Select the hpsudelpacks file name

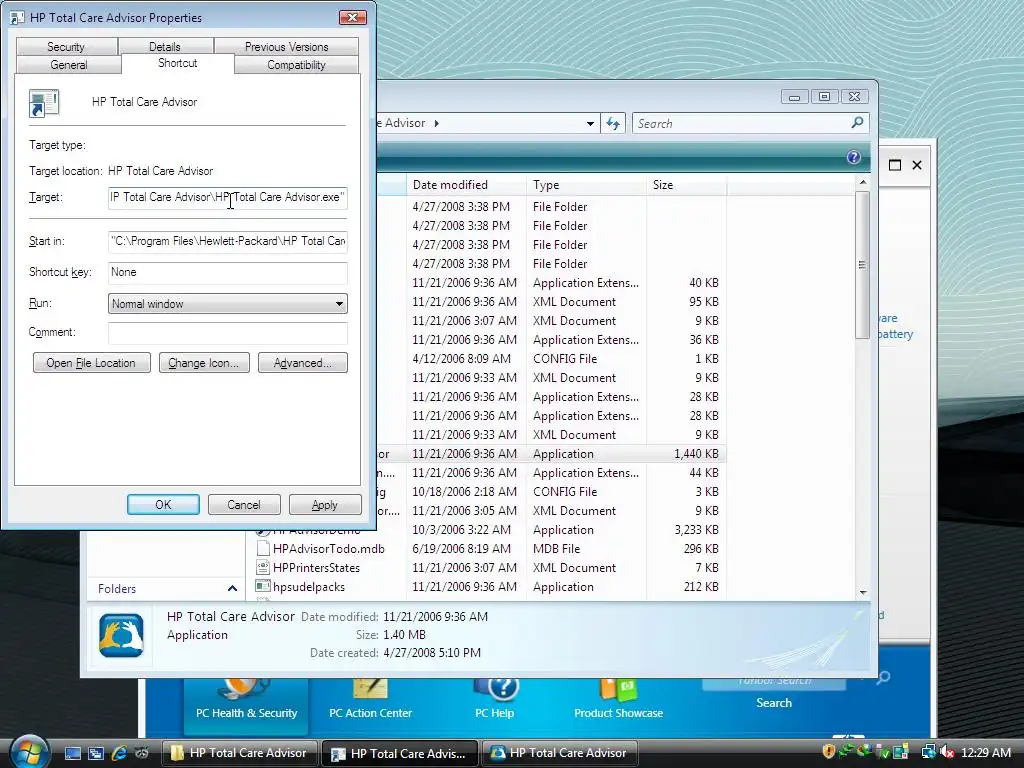coord(308,586)
